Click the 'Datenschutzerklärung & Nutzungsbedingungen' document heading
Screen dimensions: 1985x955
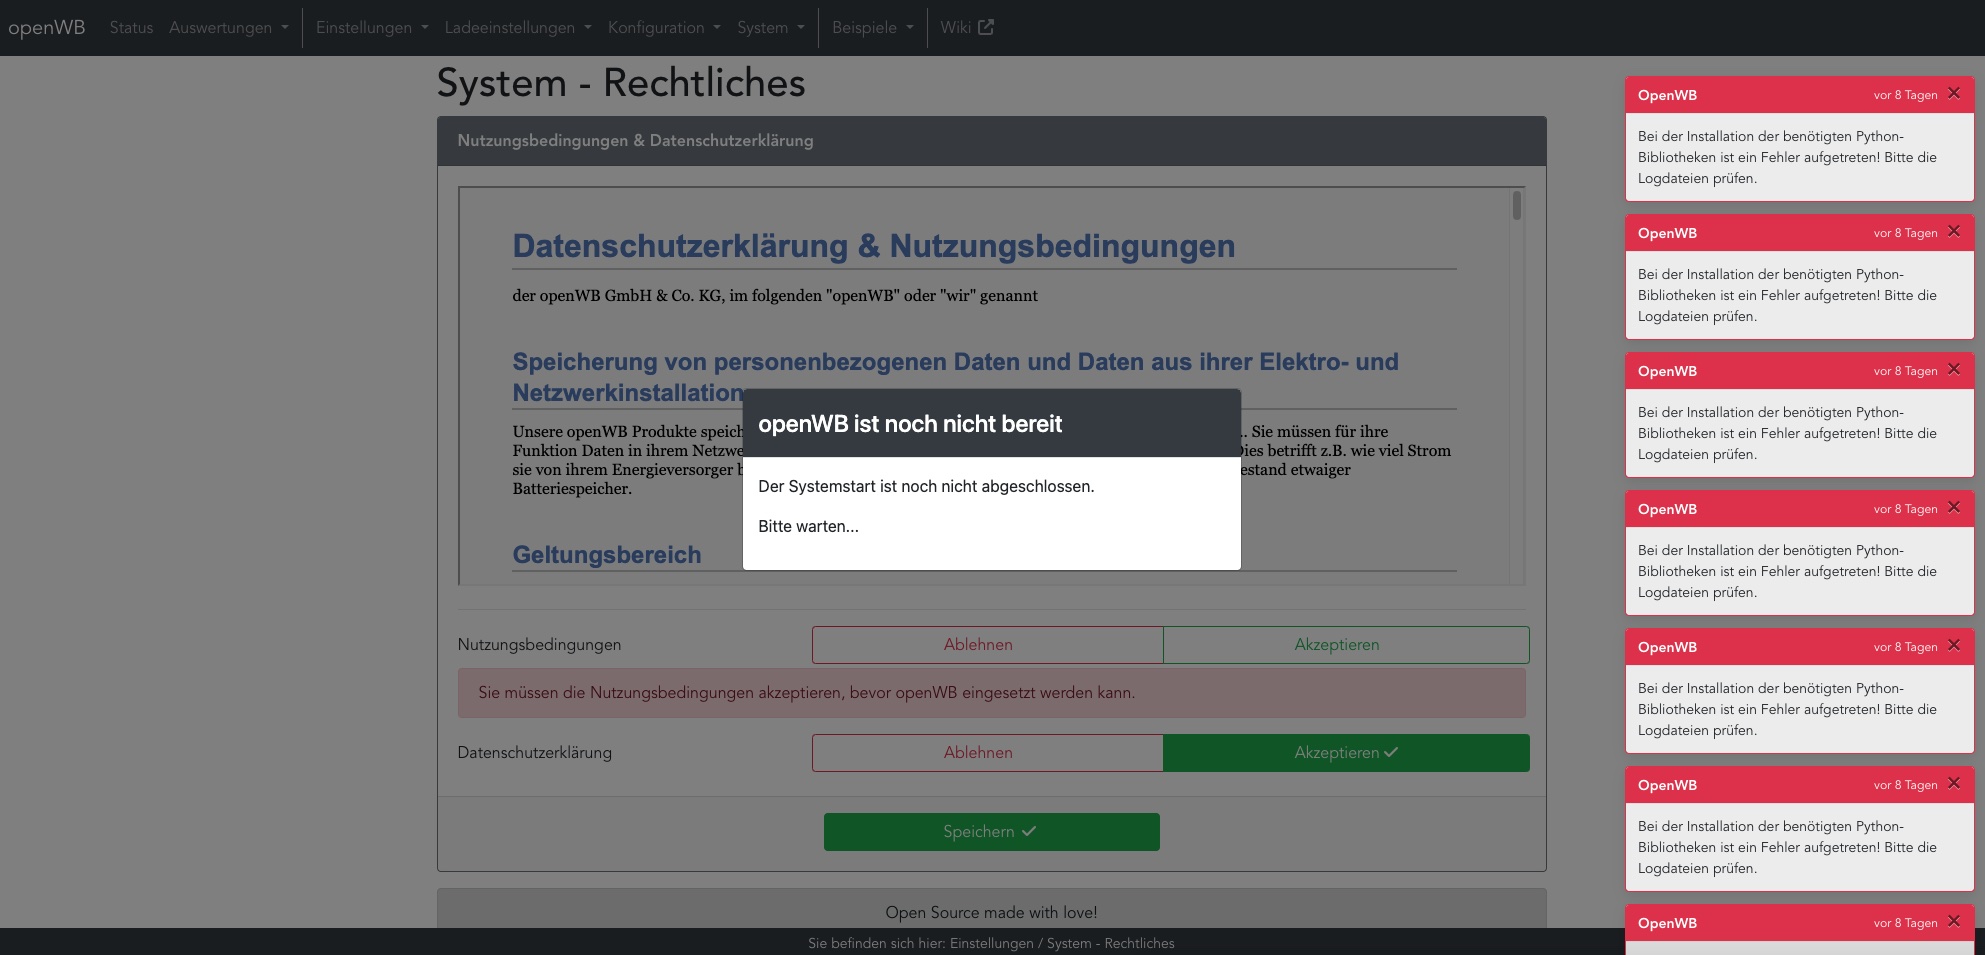click(x=873, y=246)
